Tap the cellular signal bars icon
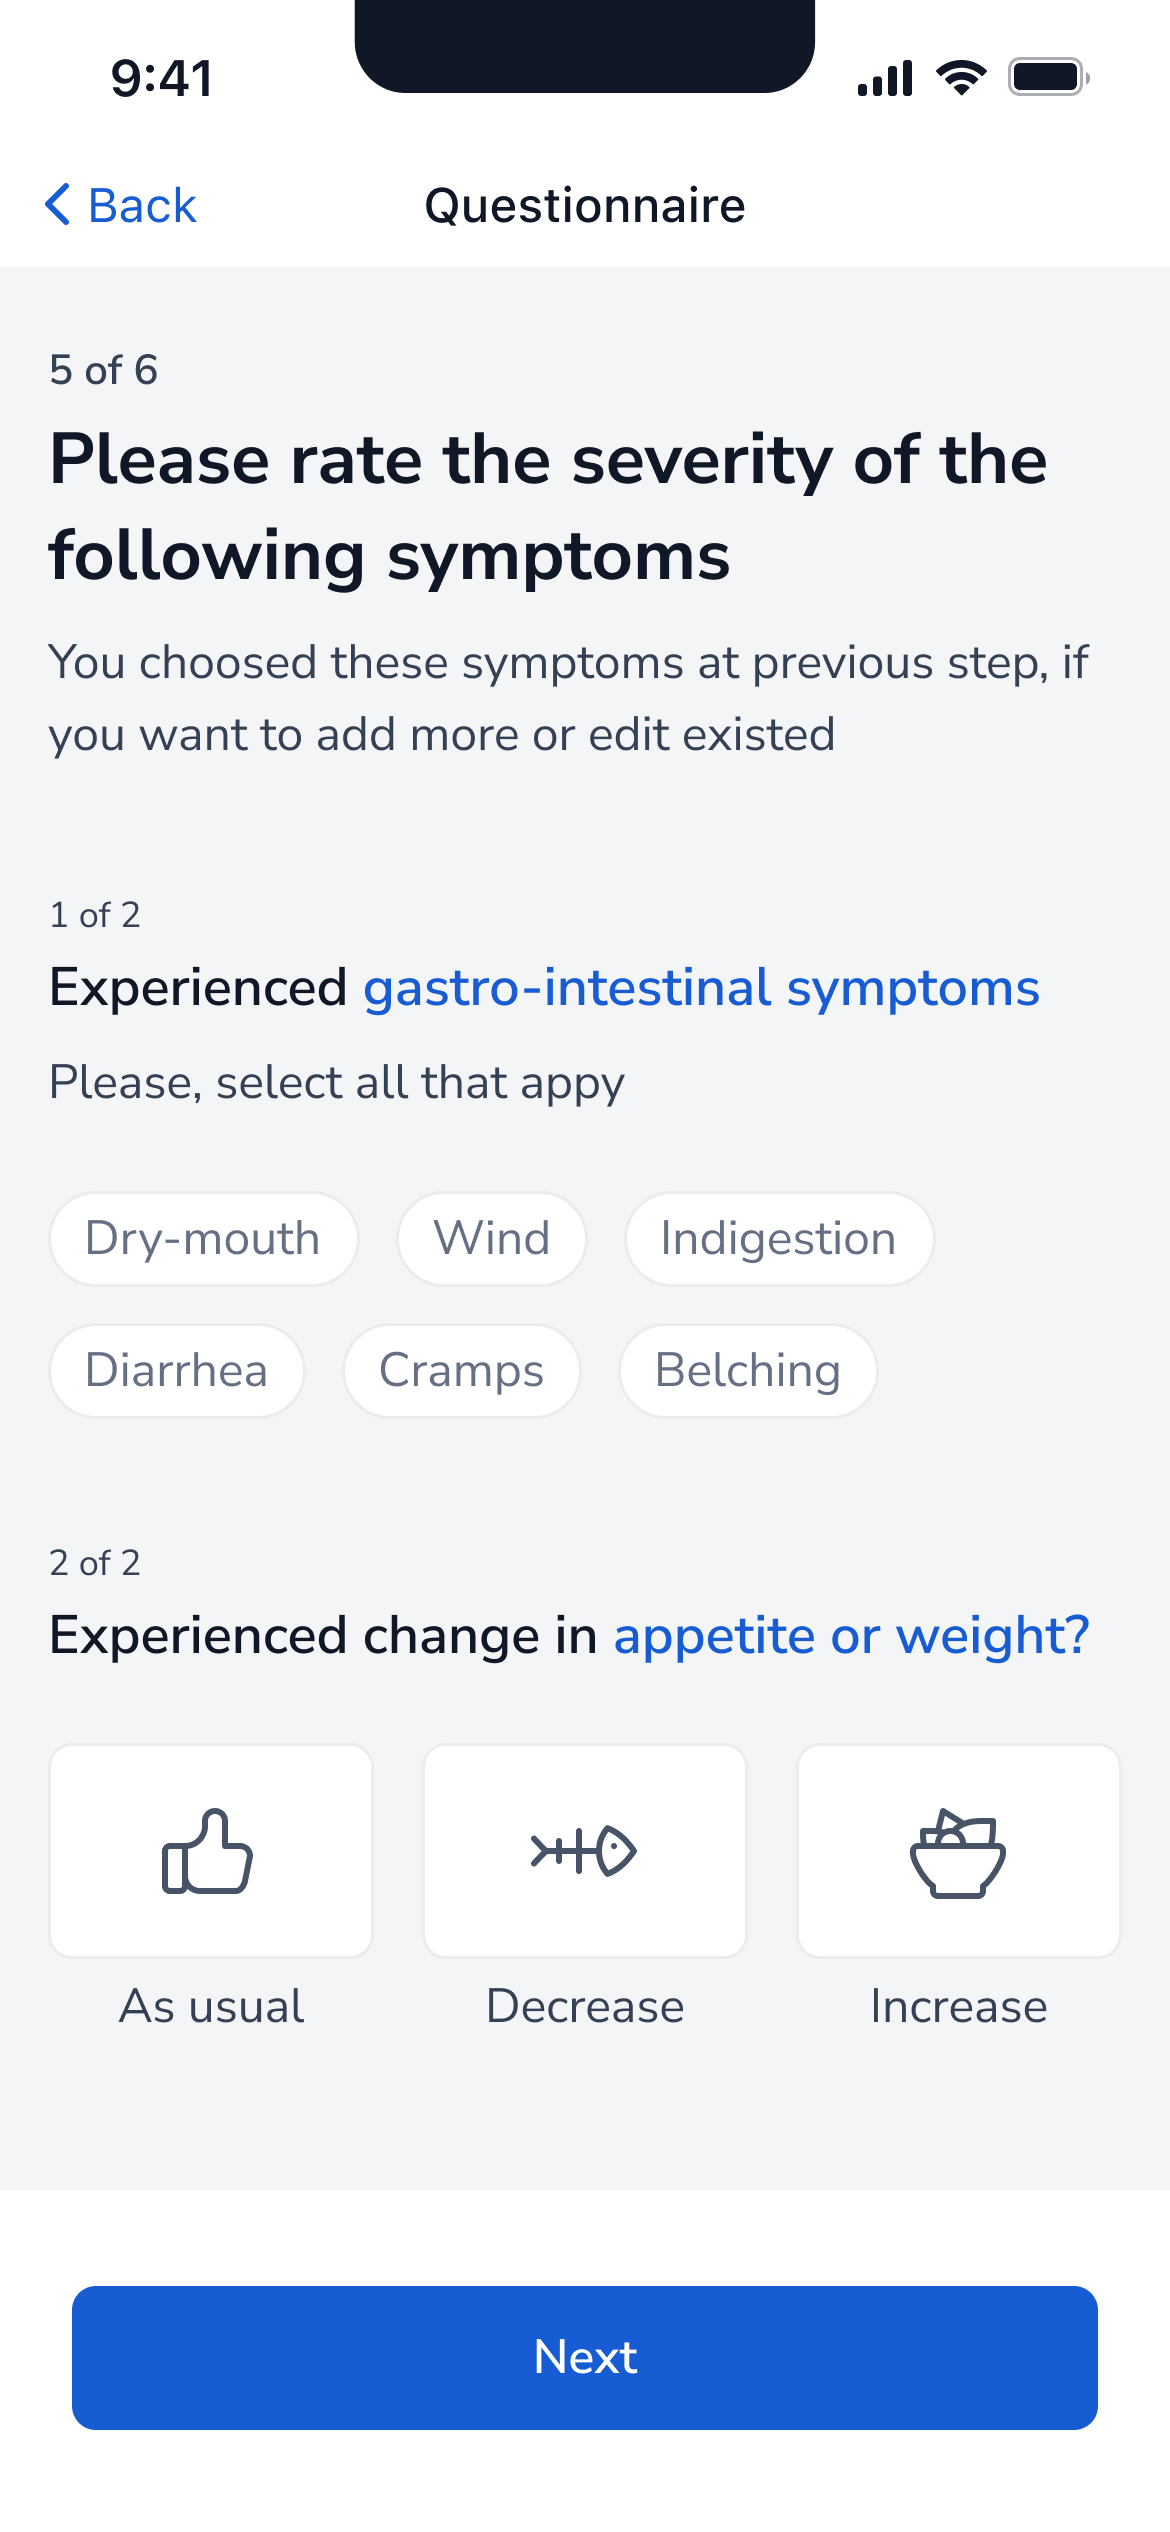1170x2532 pixels. pos(885,78)
